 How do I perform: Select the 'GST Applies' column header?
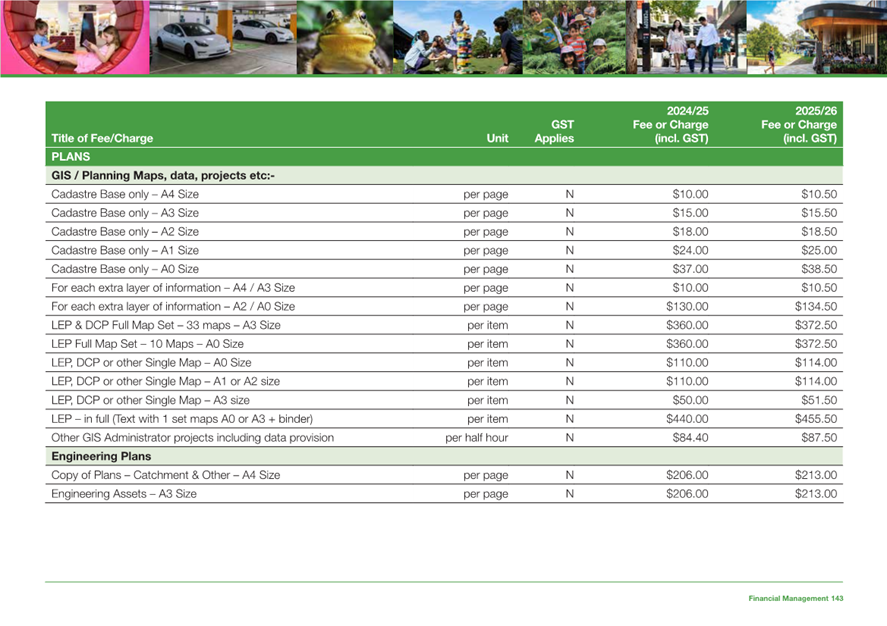click(554, 131)
